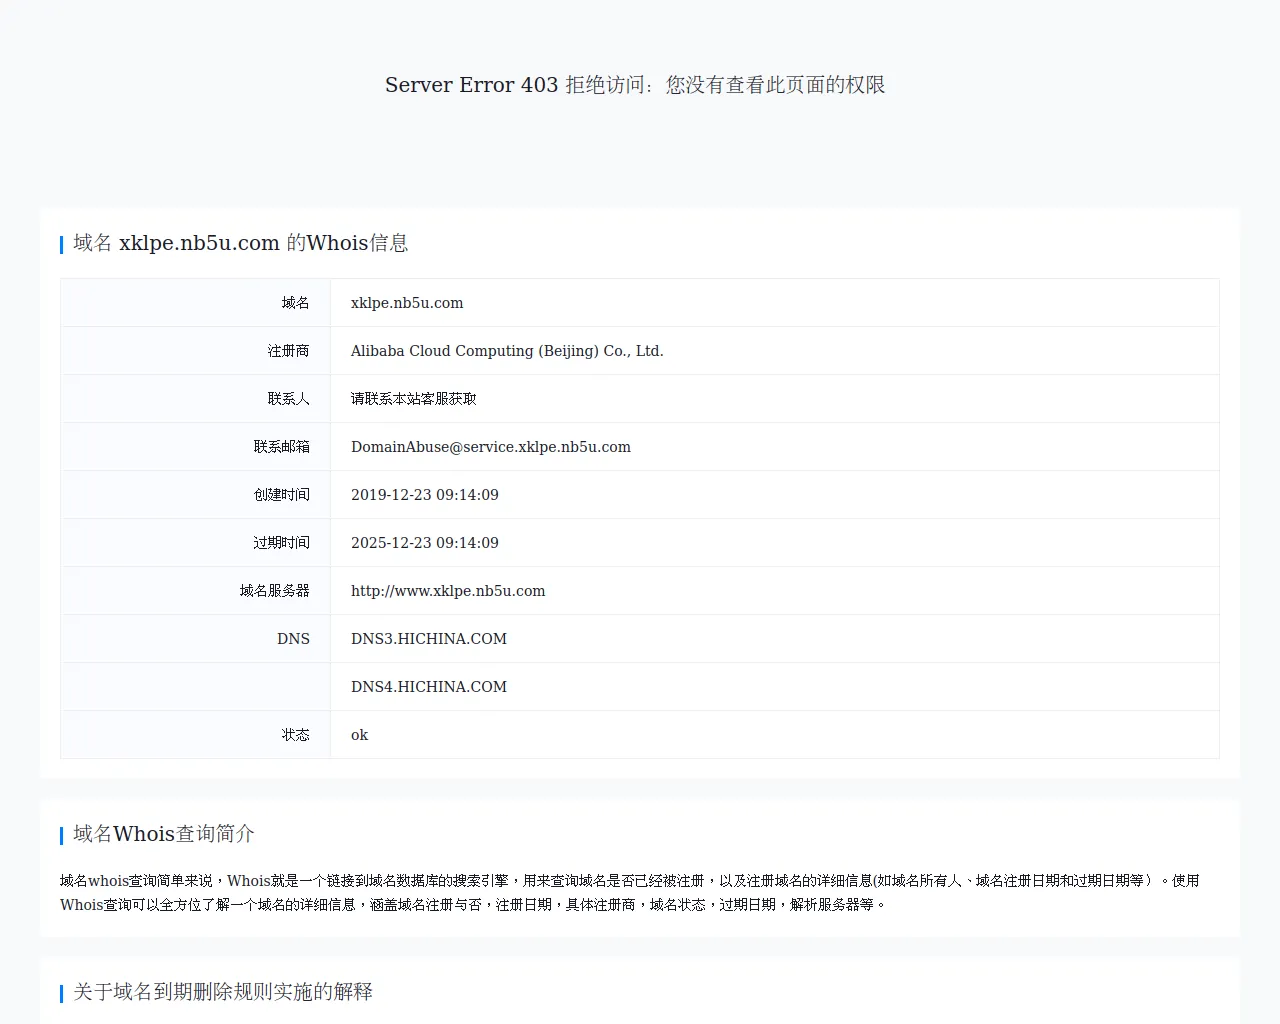Click the 创建时间 date 2019-12-23

tap(424, 494)
